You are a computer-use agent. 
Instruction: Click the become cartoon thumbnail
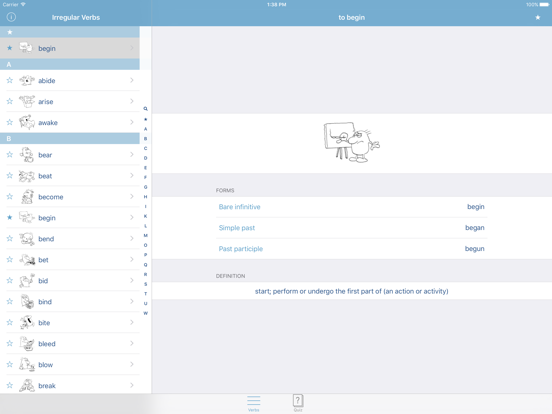point(27,197)
